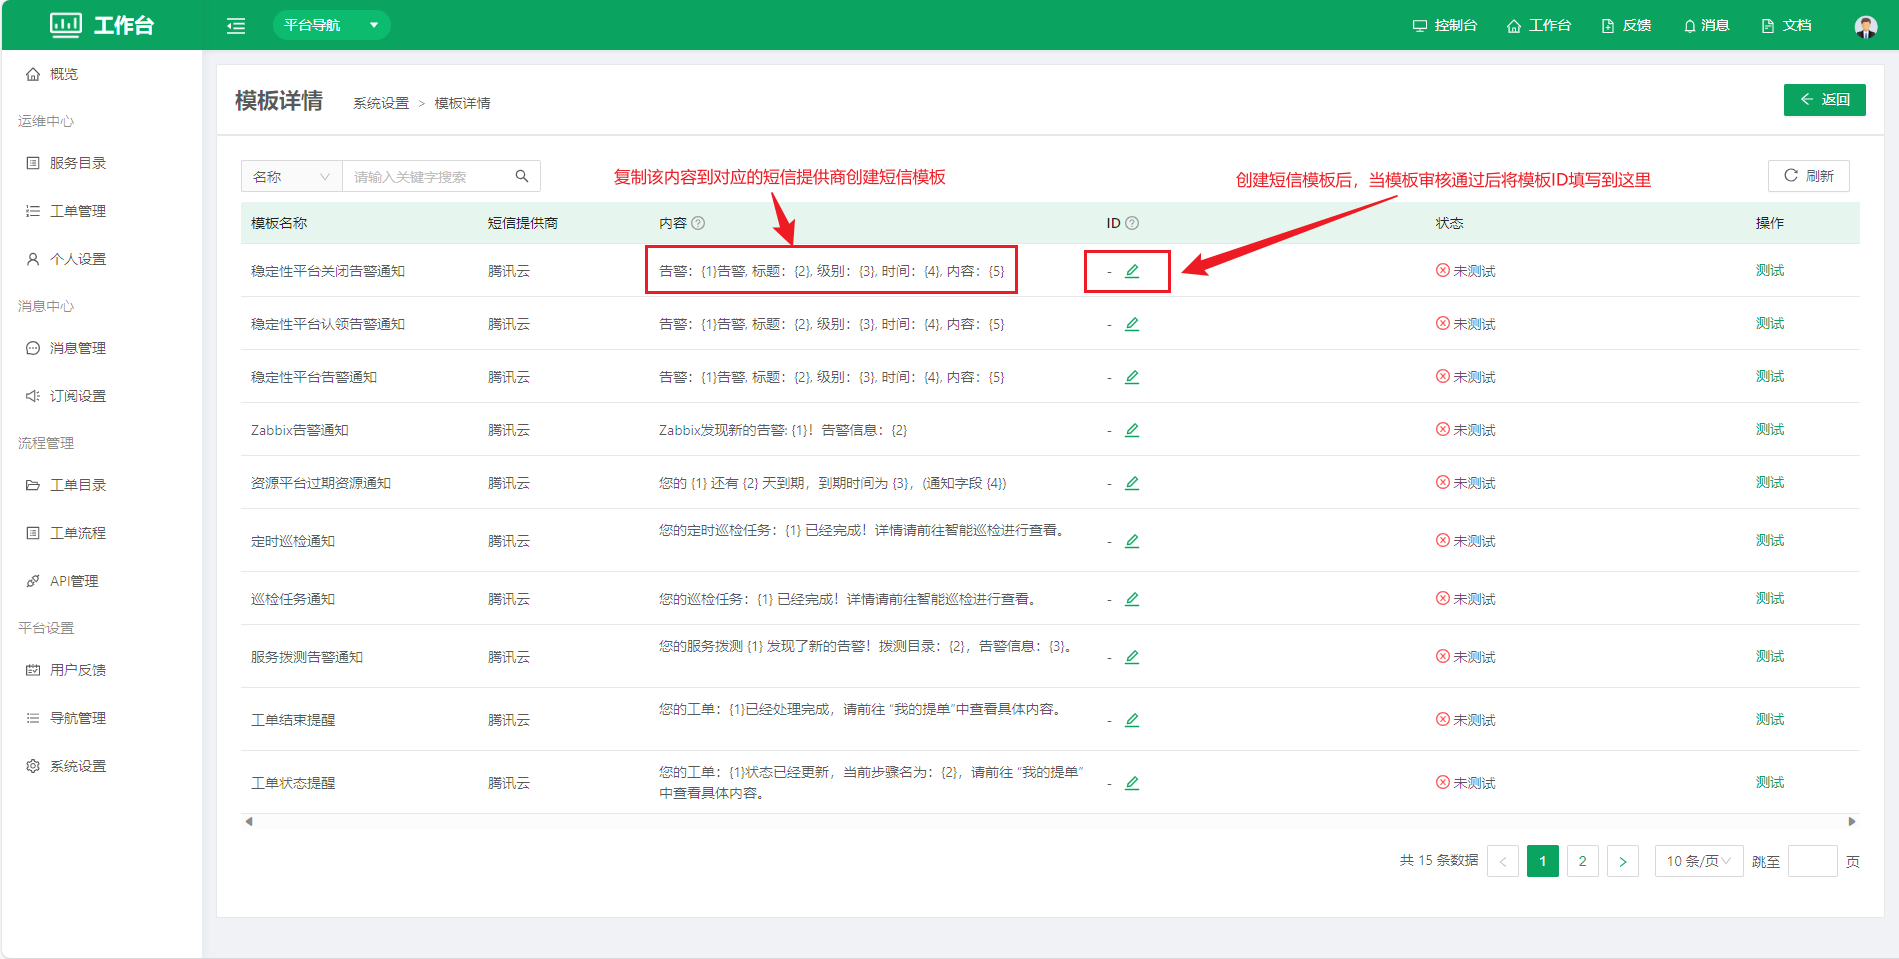
Task: Open the 平台导航 dropdown
Action: [x=331, y=25]
